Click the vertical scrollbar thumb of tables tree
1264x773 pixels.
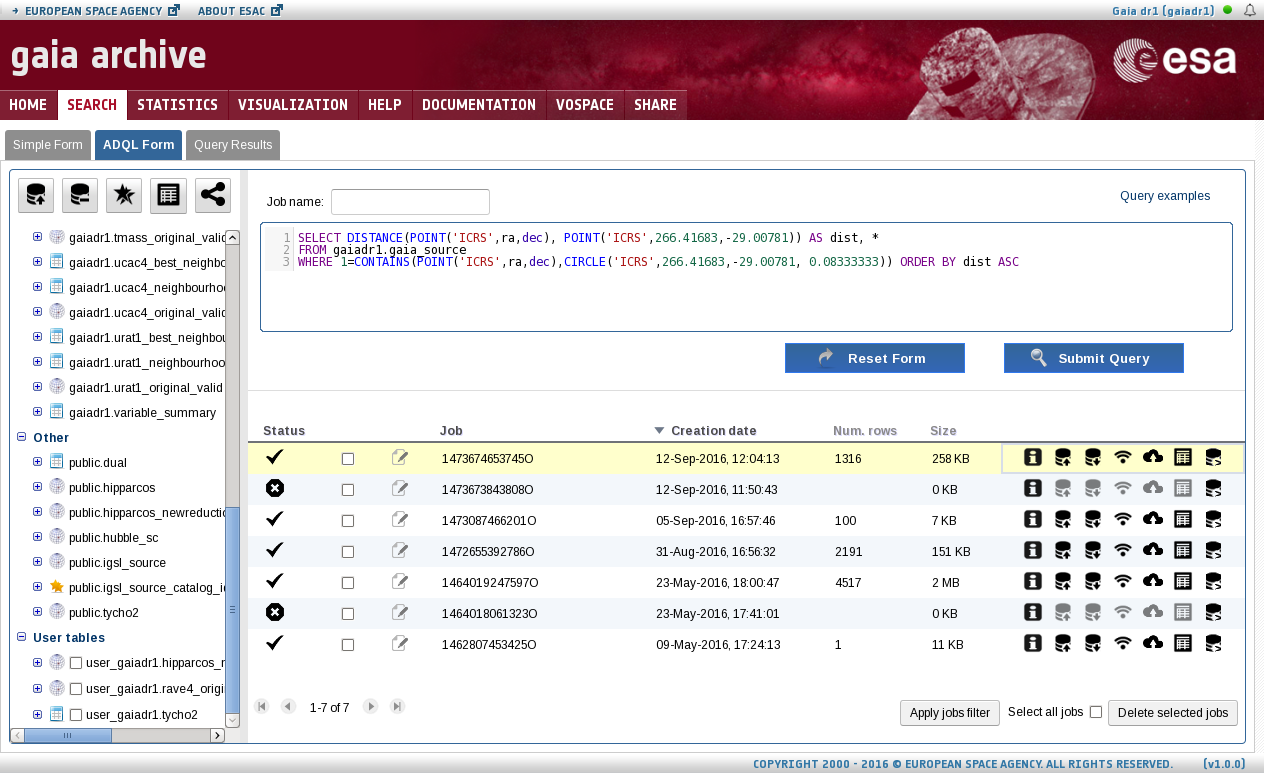pos(232,608)
